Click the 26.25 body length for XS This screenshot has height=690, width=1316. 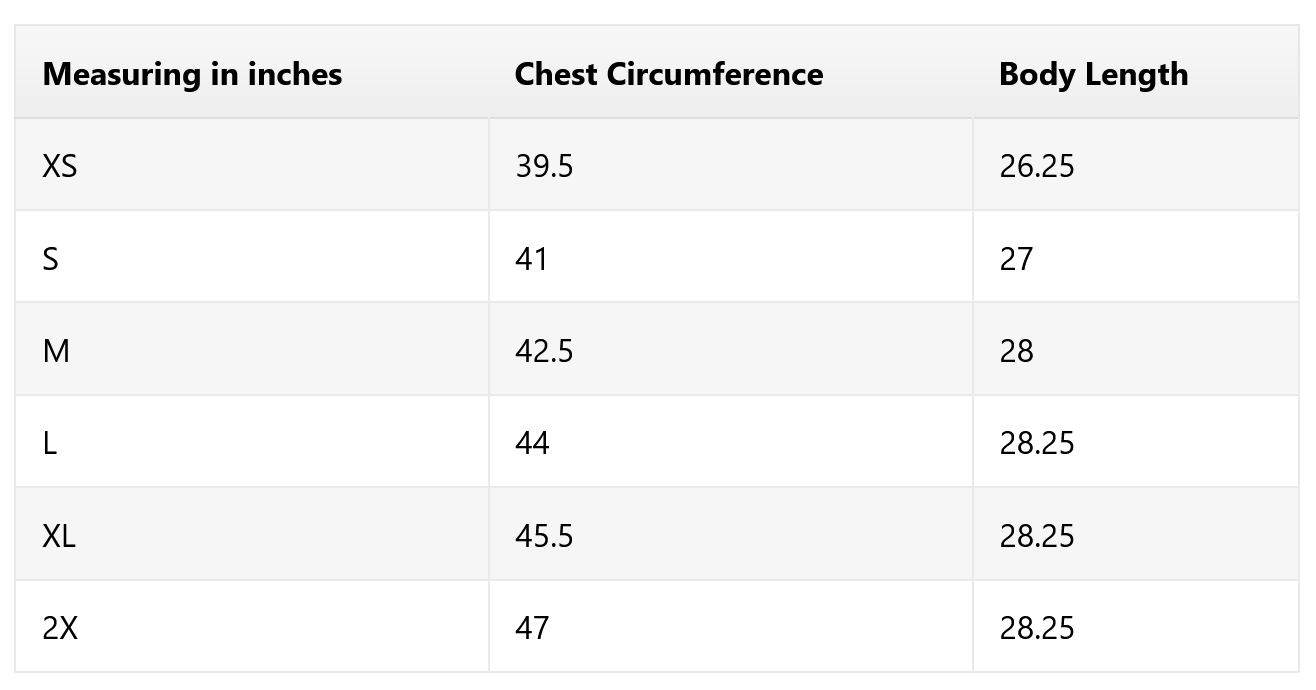(1036, 166)
